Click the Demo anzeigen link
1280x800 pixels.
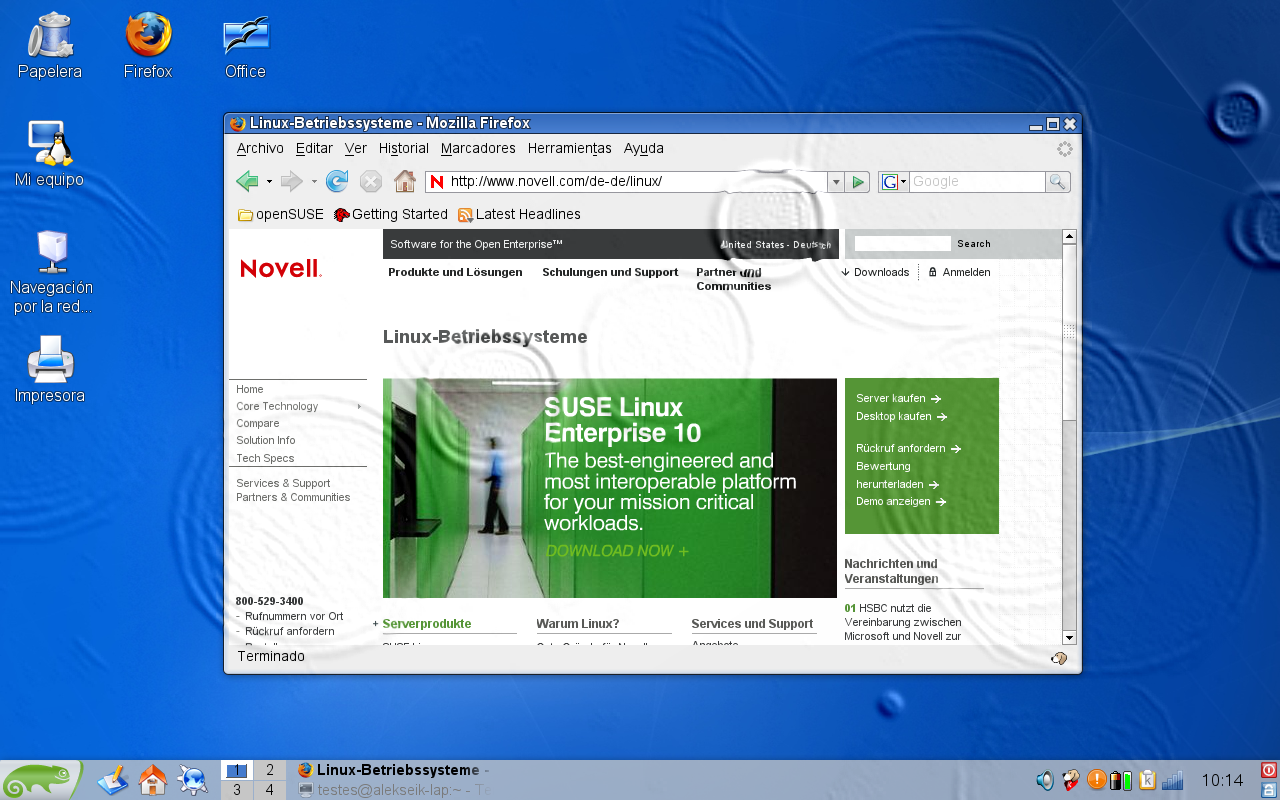point(900,502)
